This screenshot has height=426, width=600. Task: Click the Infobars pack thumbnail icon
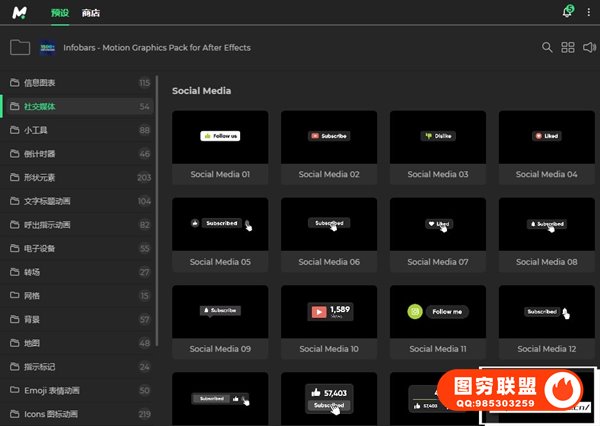pyautogui.click(x=48, y=47)
